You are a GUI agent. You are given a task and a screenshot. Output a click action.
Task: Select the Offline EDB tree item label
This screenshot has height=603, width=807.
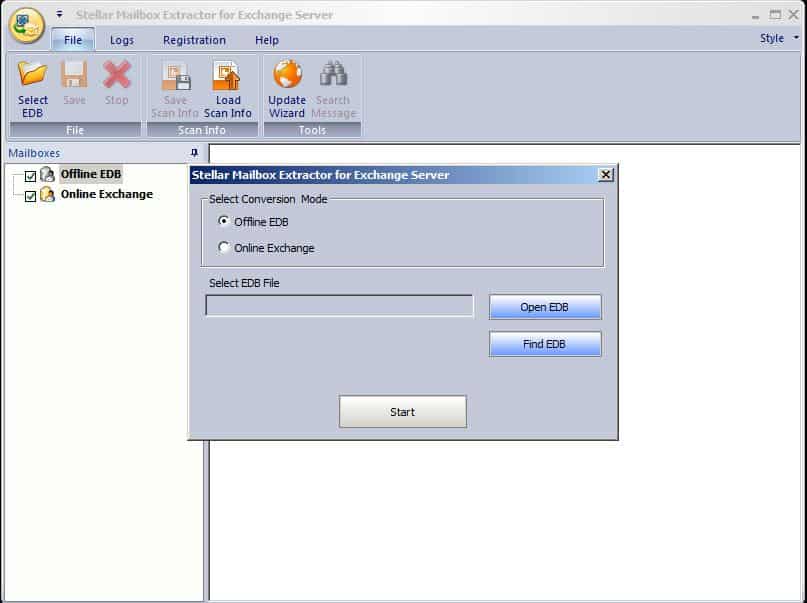click(x=91, y=174)
